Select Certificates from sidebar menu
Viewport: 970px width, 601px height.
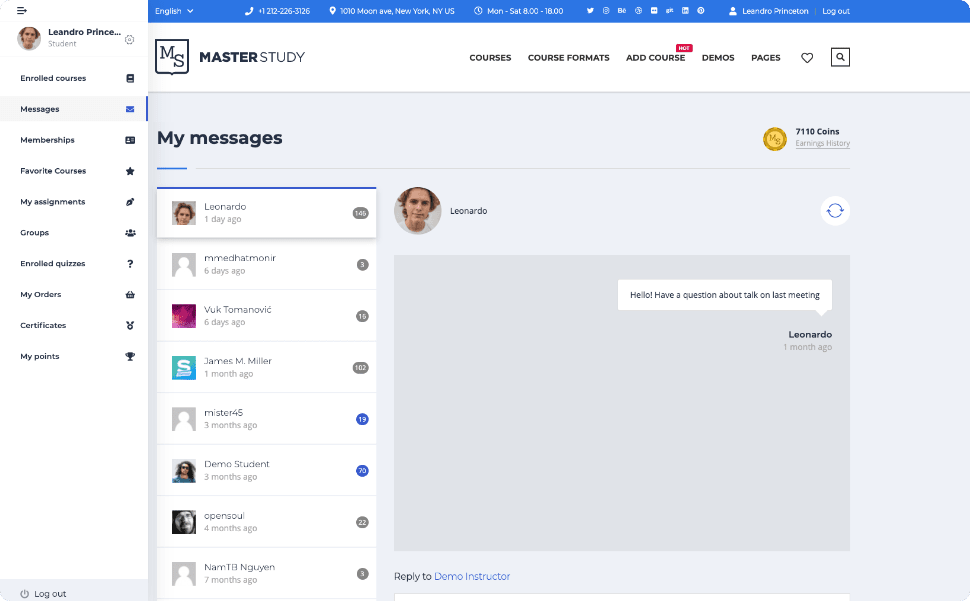43,326
